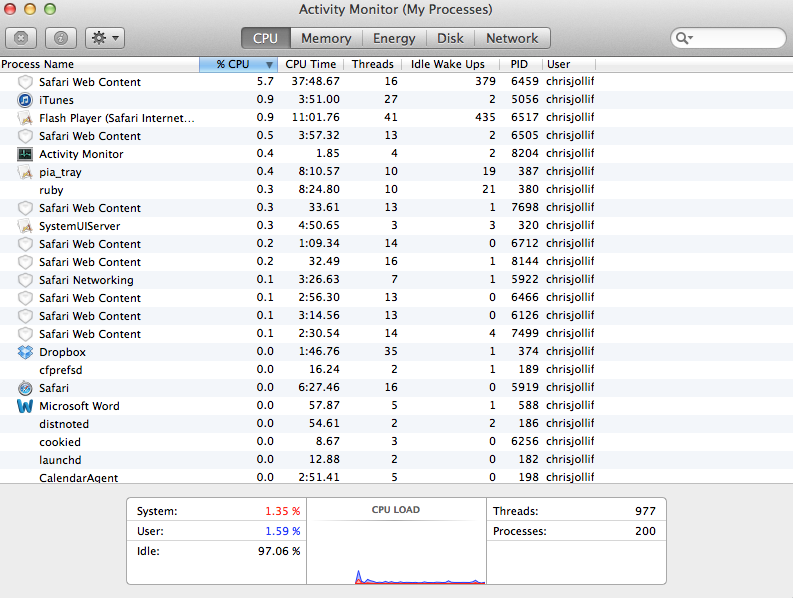
Task: Click CPU time 37:48.67 cell
Action: click(x=316, y=81)
